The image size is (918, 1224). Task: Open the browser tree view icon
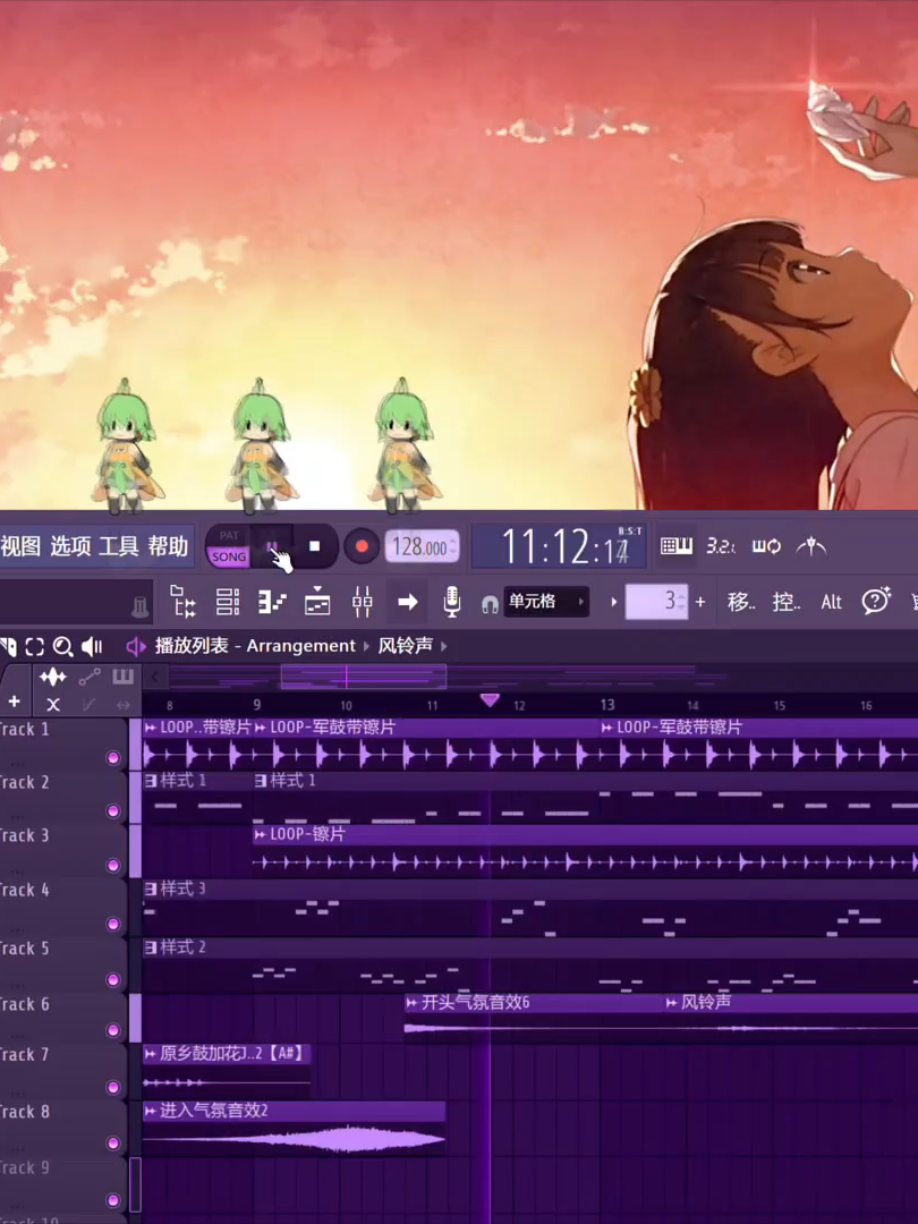tap(183, 602)
